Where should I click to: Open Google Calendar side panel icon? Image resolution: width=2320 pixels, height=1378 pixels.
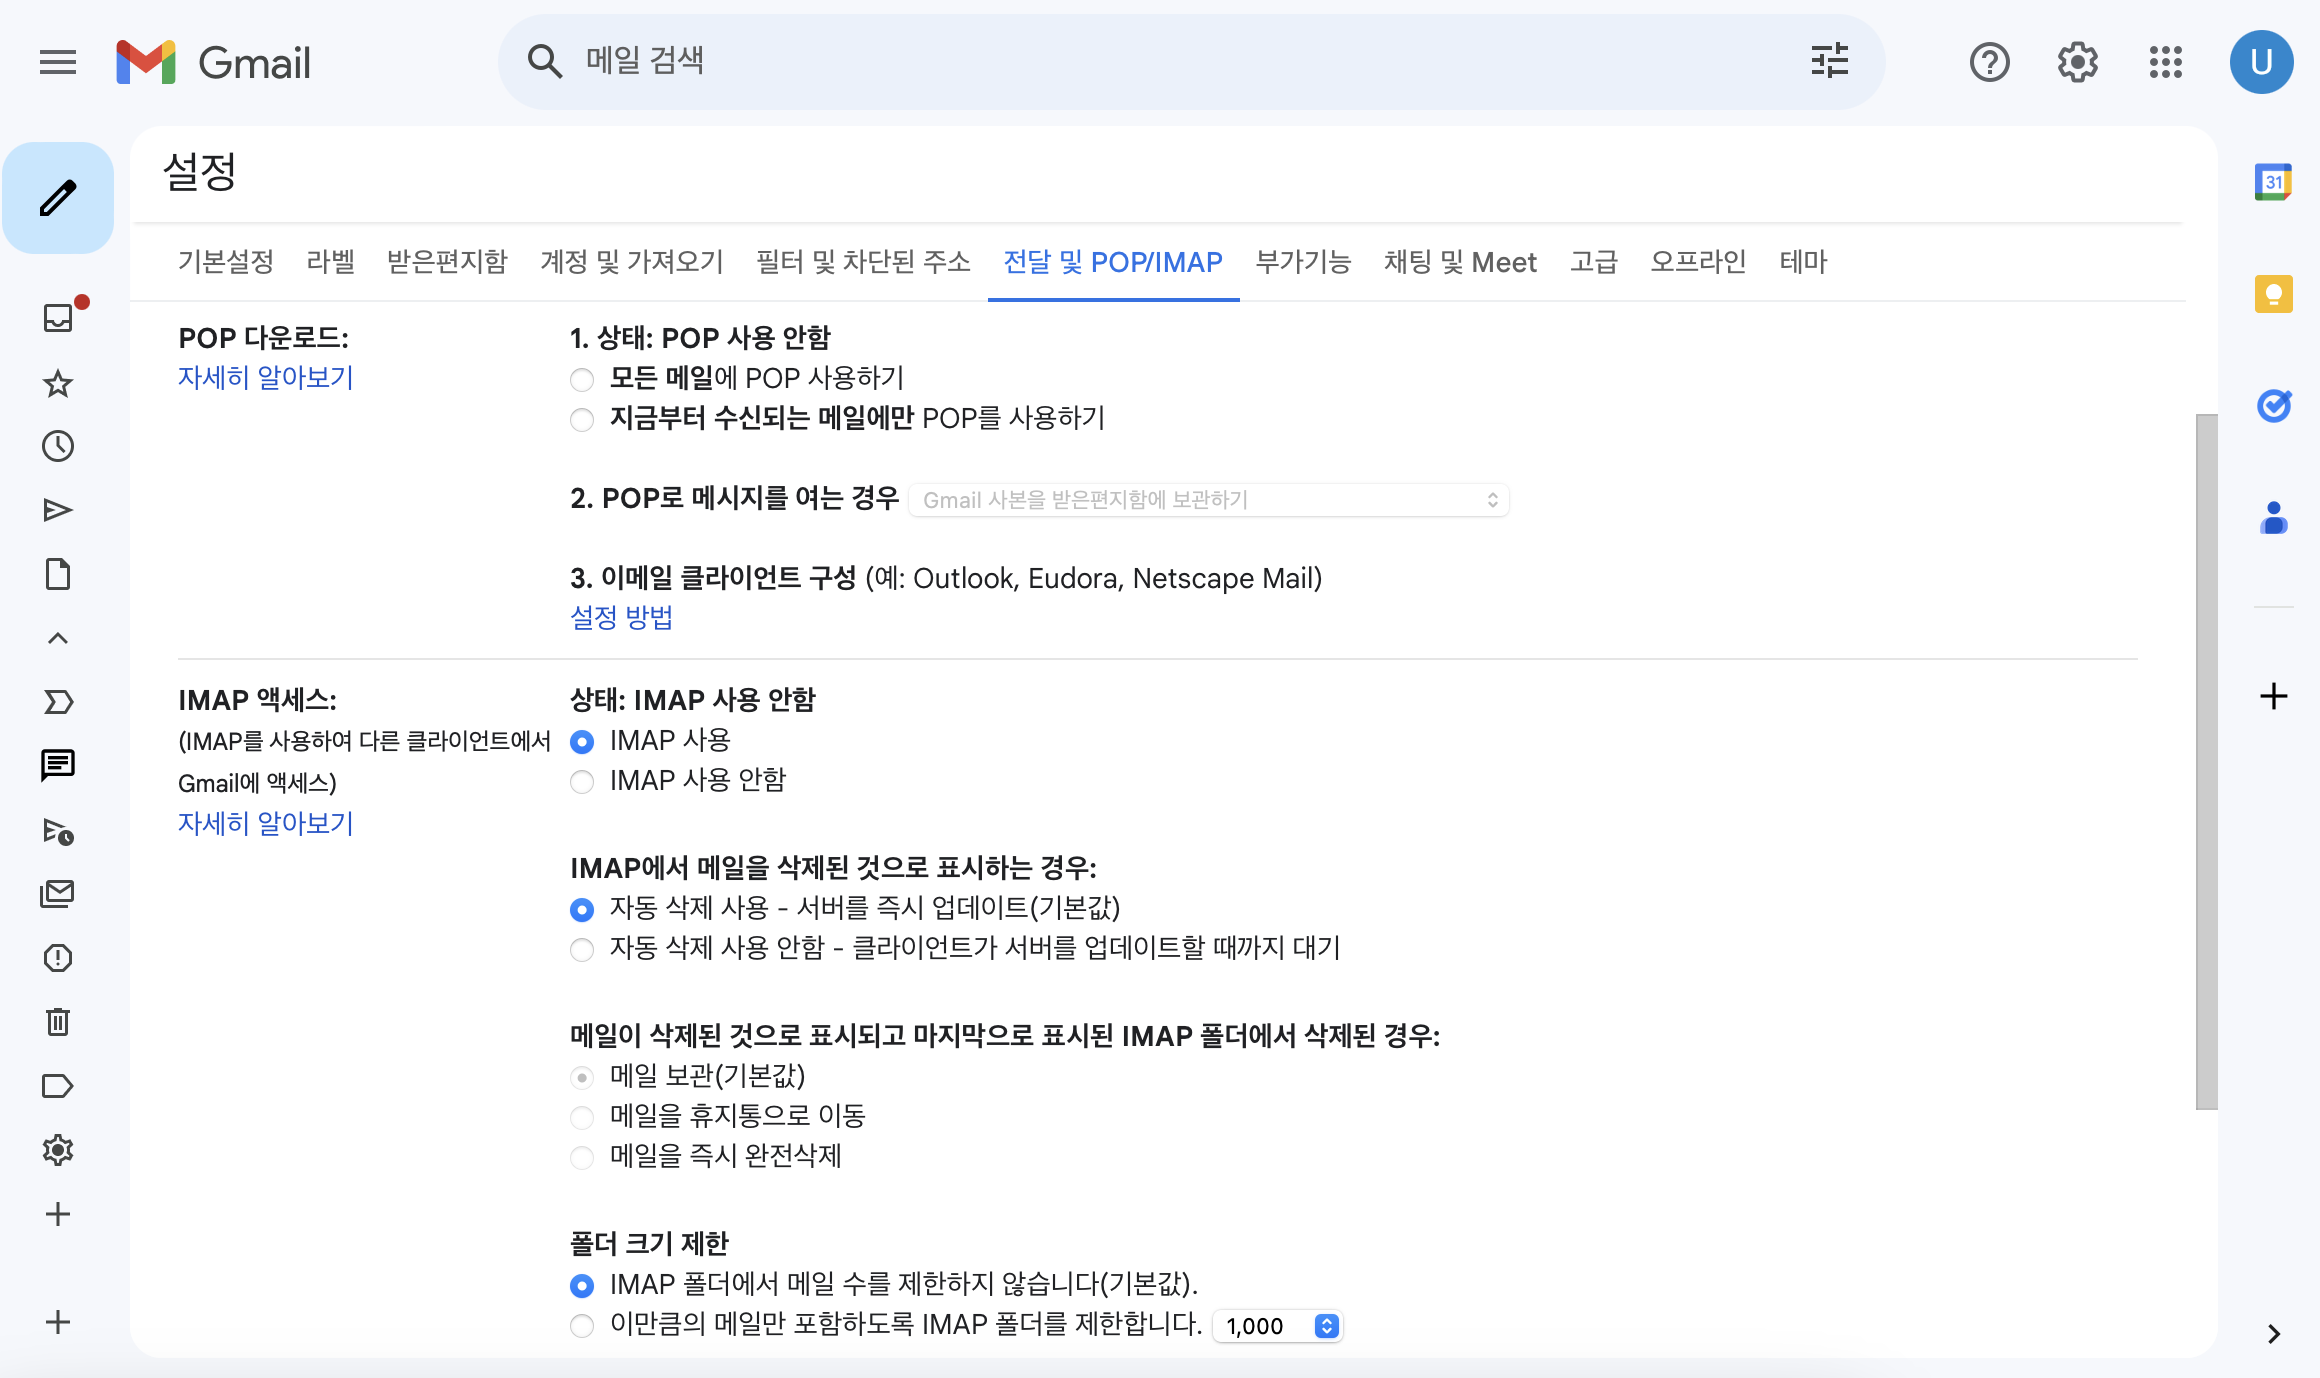point(2273,183)
